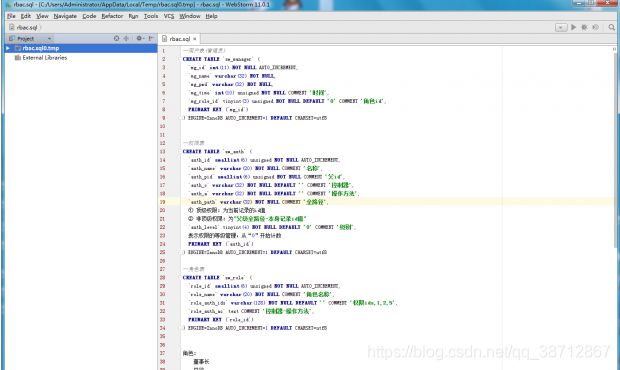Click the SQL file icon on rbac.sql tab
This screenshot has height=370, width=620.
[164, 39]
